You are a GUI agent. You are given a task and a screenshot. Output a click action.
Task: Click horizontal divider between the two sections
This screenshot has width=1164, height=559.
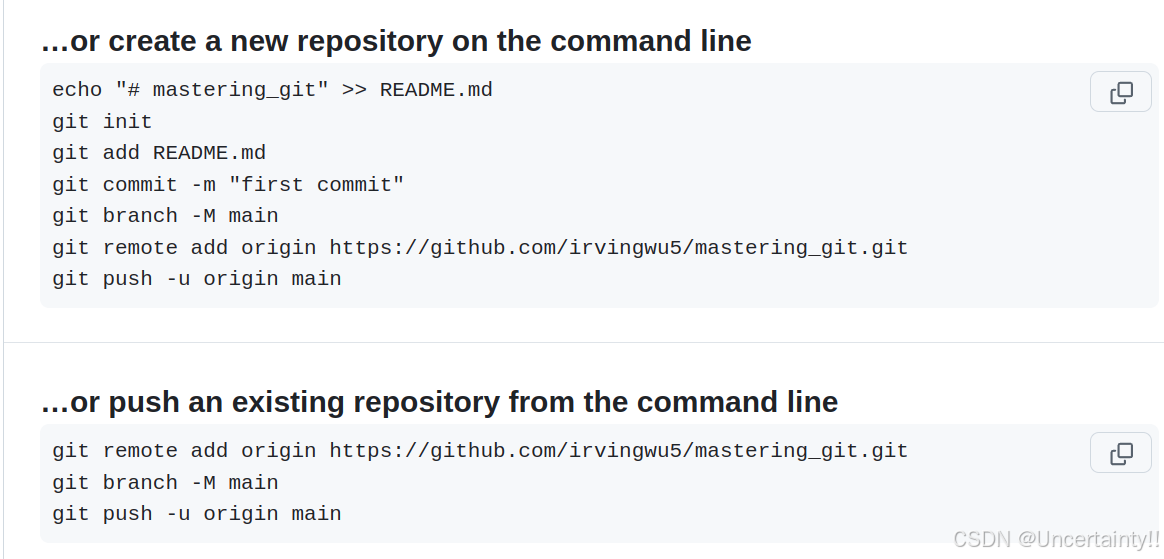(x=583, y=342)
